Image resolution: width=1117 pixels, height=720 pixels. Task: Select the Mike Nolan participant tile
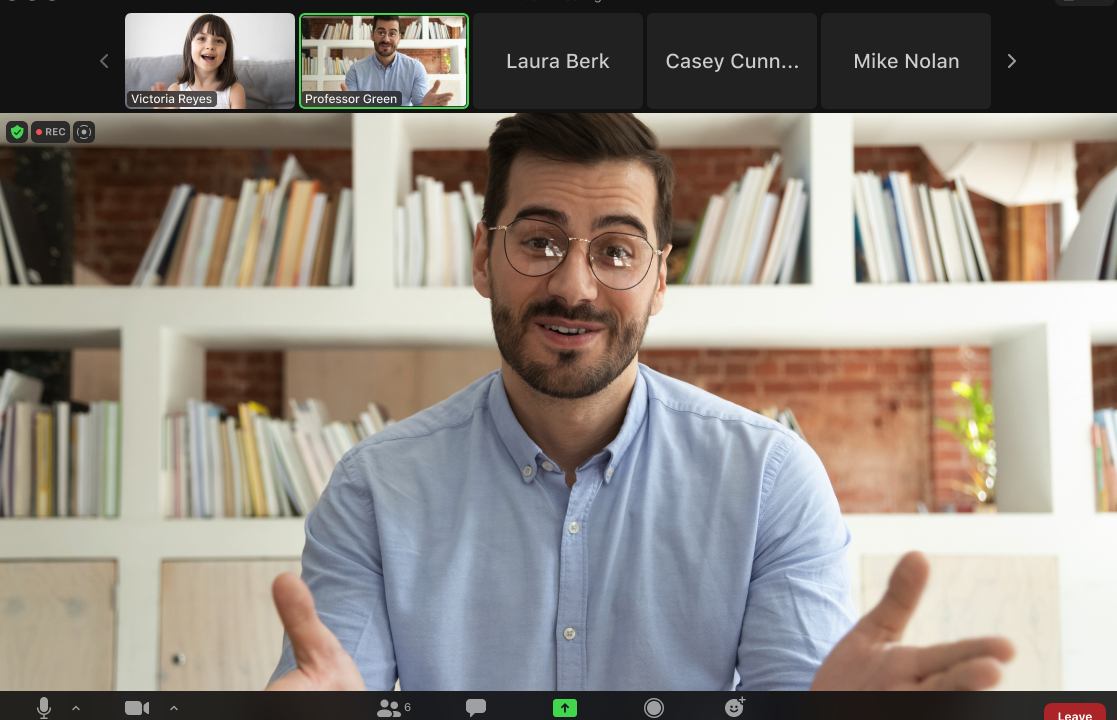pos(906,61)
